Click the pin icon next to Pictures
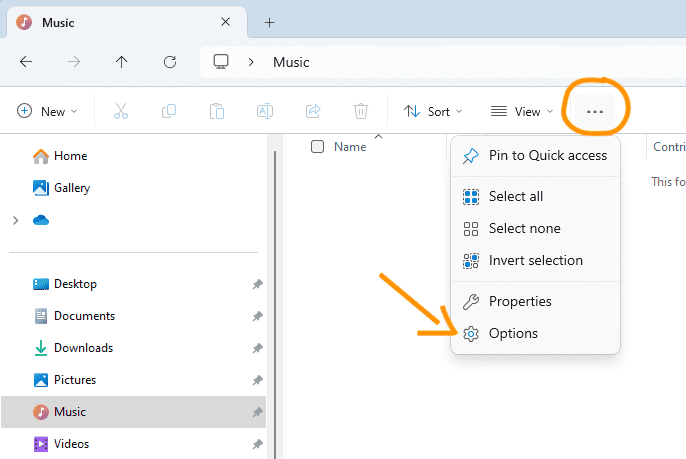Viewport: 686px width, 459px height. tap(257, 380)
